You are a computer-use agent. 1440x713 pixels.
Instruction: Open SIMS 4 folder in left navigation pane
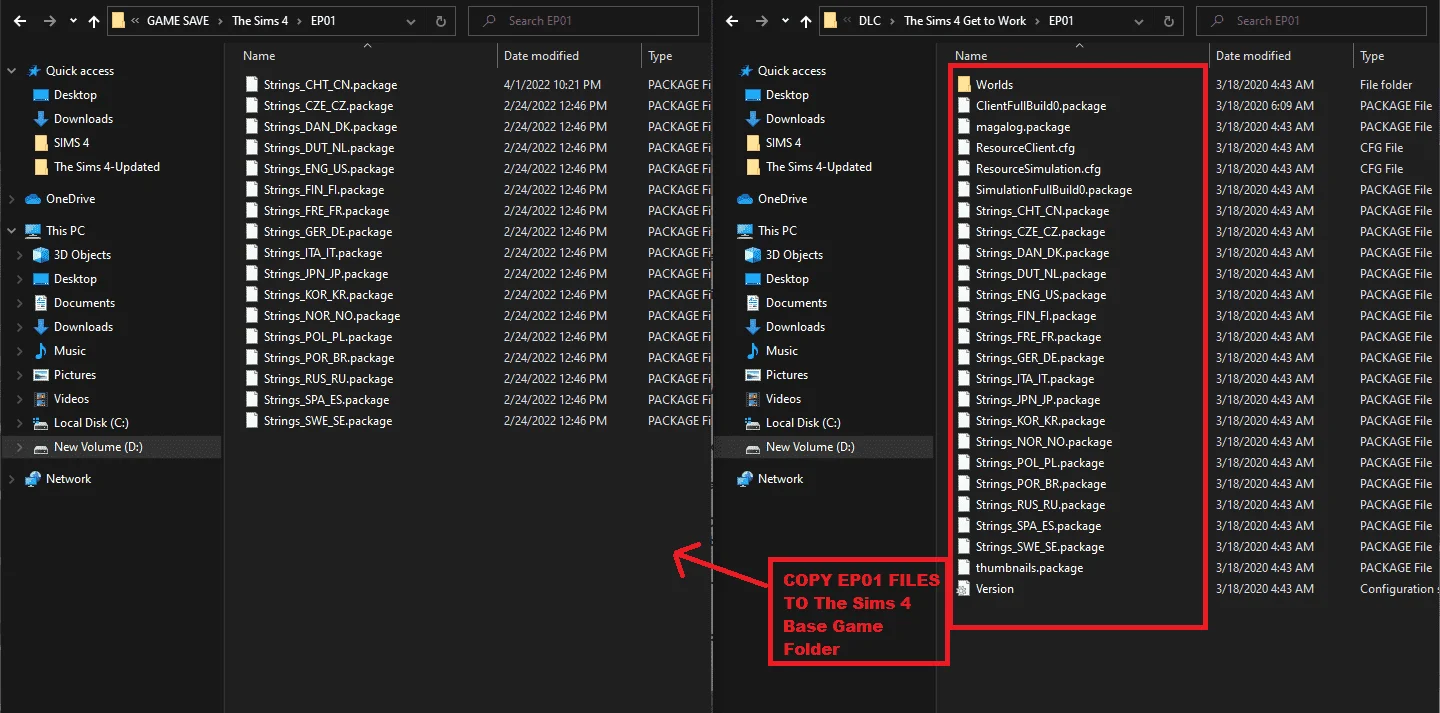click(x=71, y=143)
